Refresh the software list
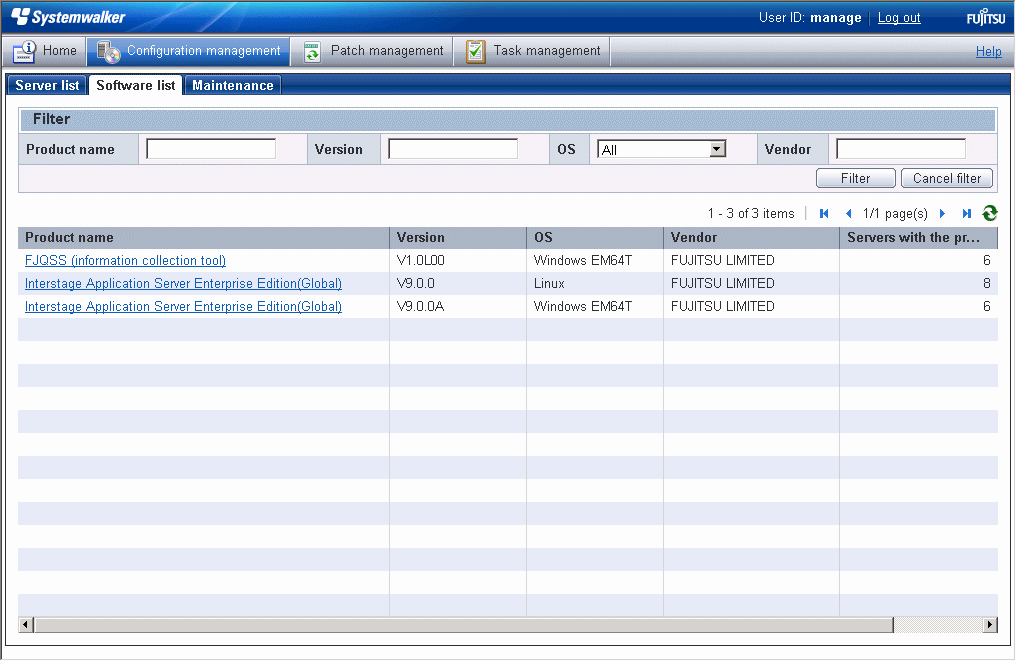 click(x=989, y=213)
